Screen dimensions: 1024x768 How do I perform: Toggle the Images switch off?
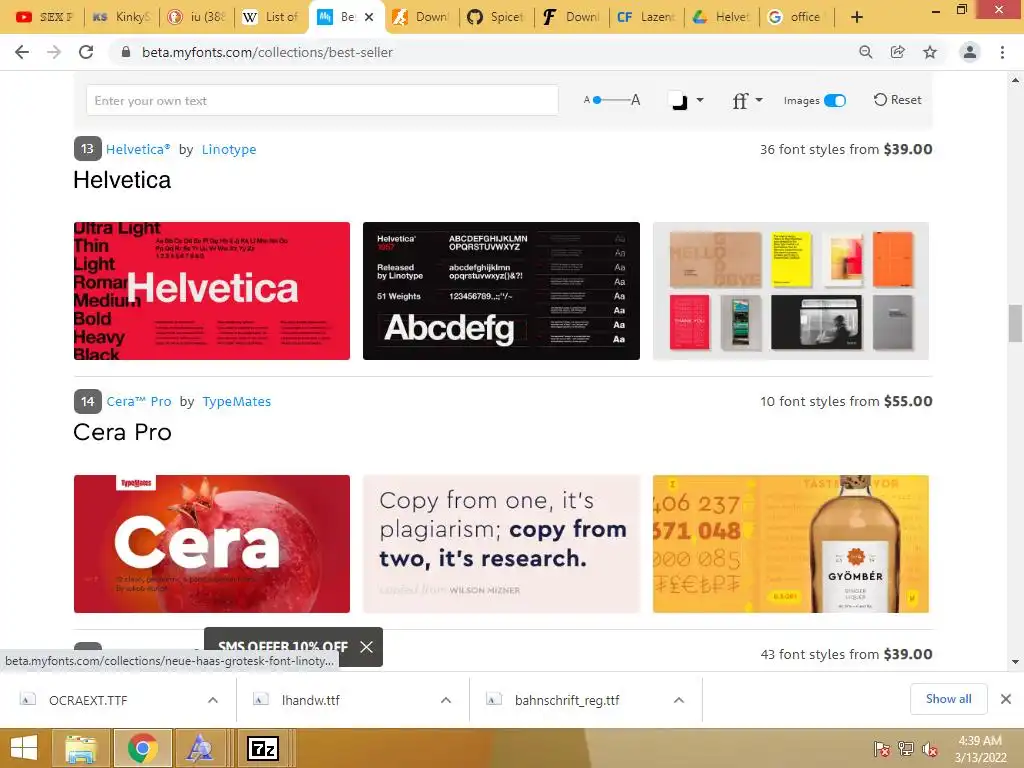835,101
